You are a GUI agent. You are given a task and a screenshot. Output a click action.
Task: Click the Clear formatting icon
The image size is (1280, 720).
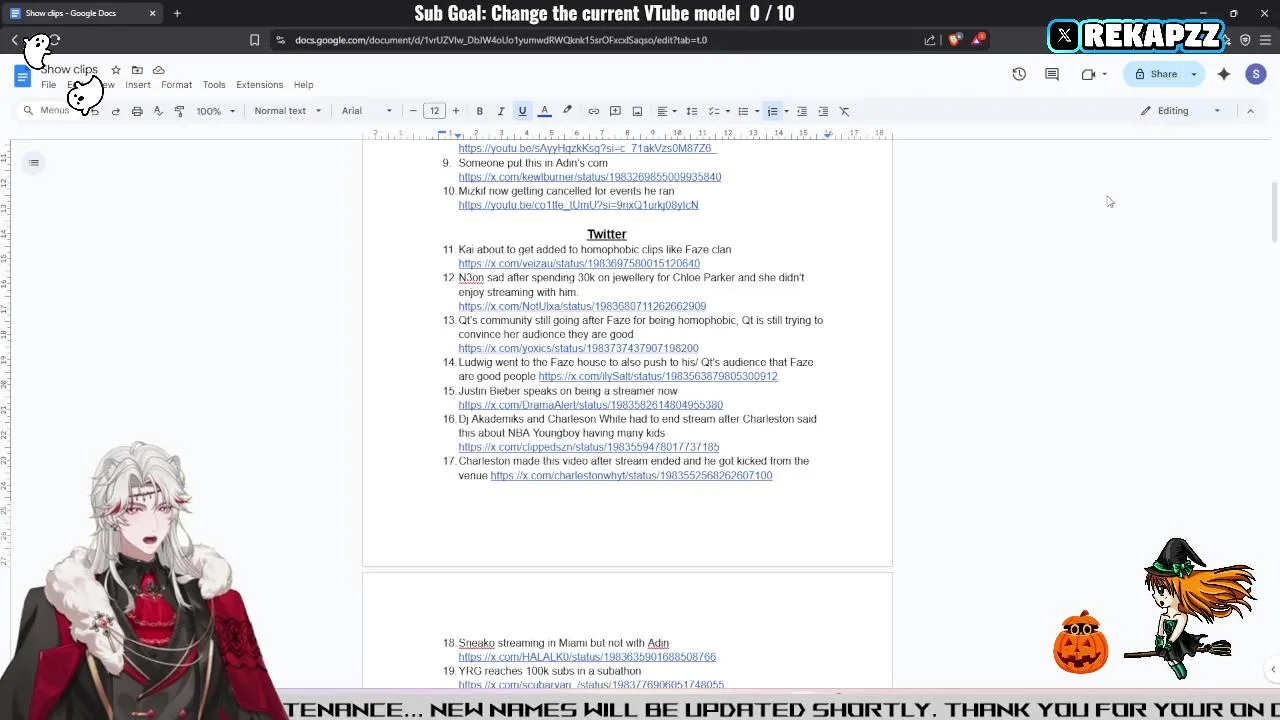pyautogui.click(x=844, y=111)
